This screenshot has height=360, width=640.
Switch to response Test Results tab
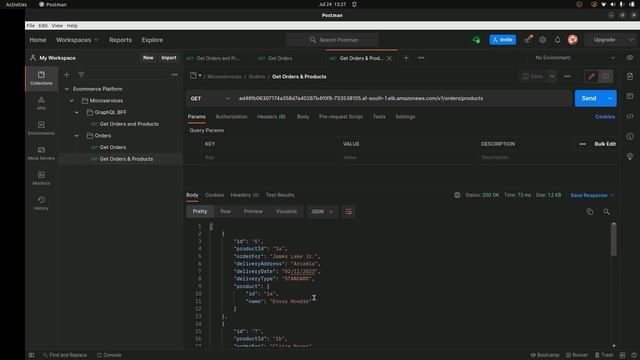pos(280,195)
